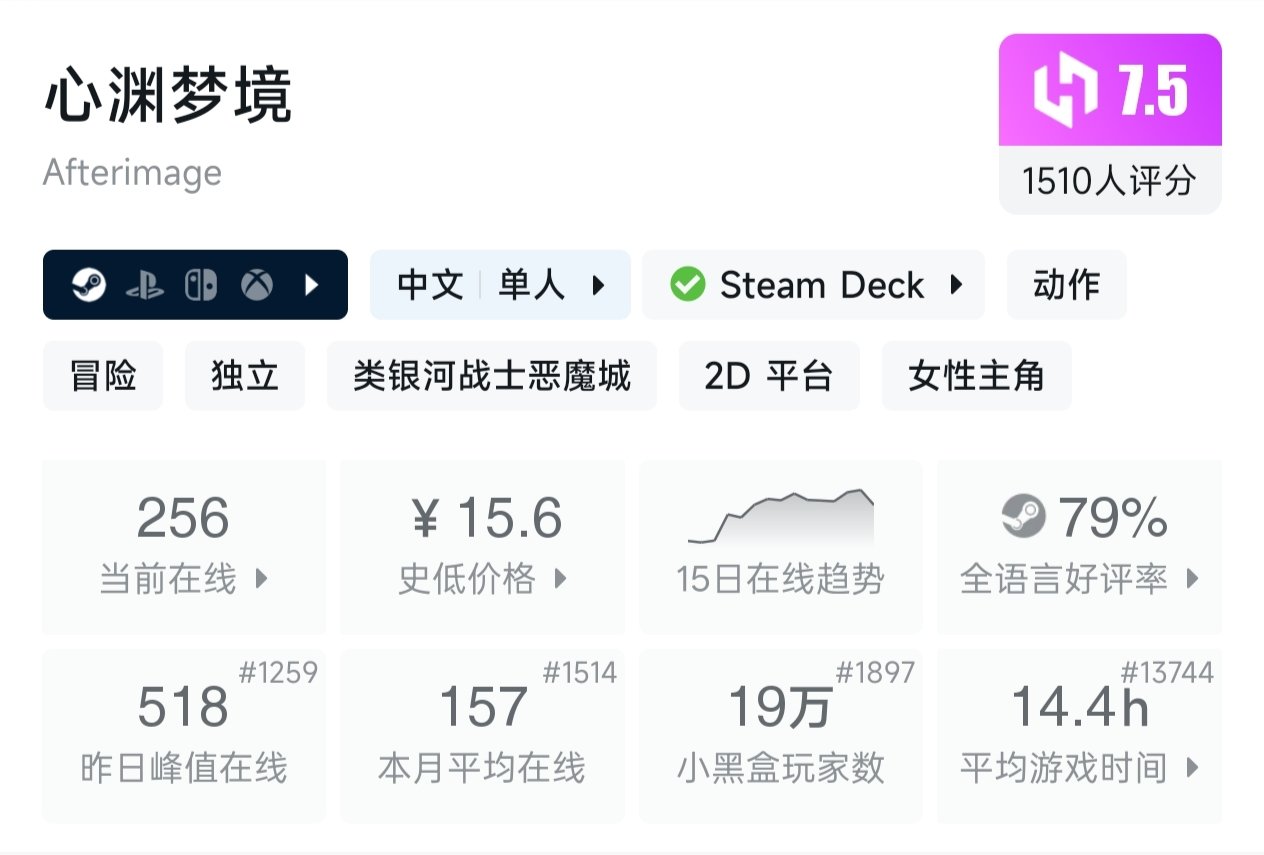Click the Xbox platform icon
Screen dimensions: 1264x855
257,286
